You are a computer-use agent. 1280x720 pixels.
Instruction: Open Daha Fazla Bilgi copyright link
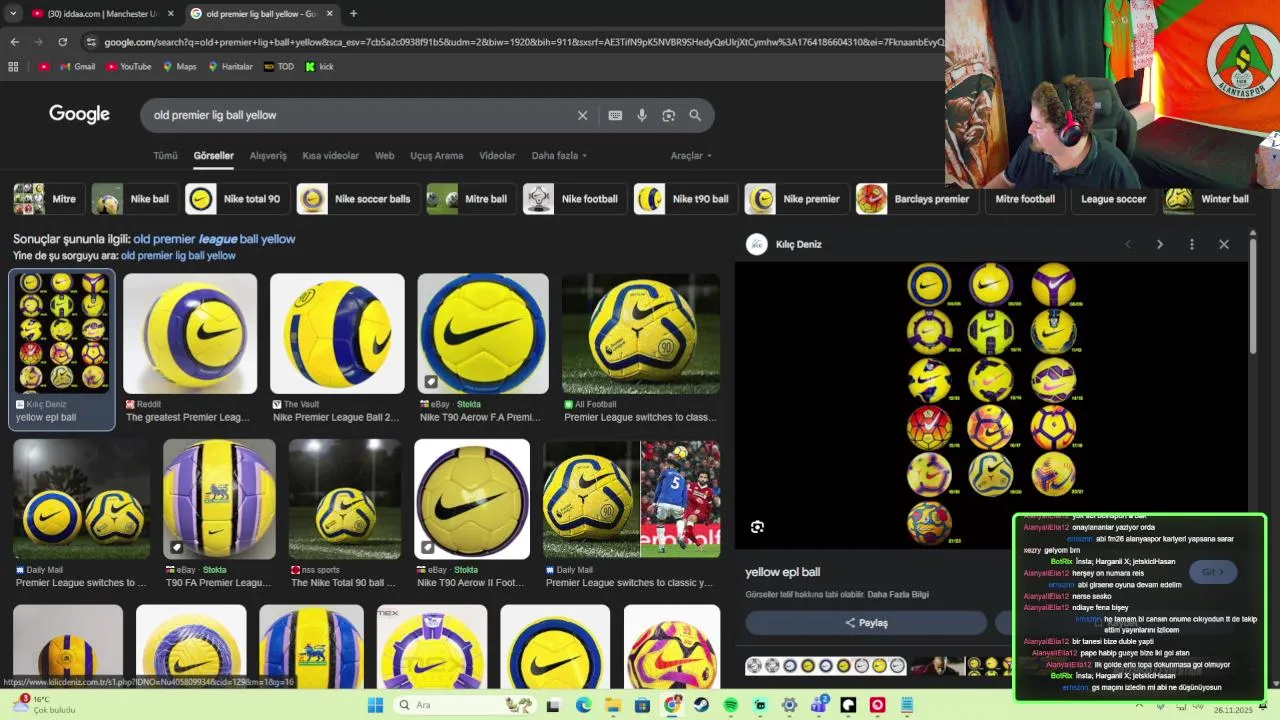898,595
